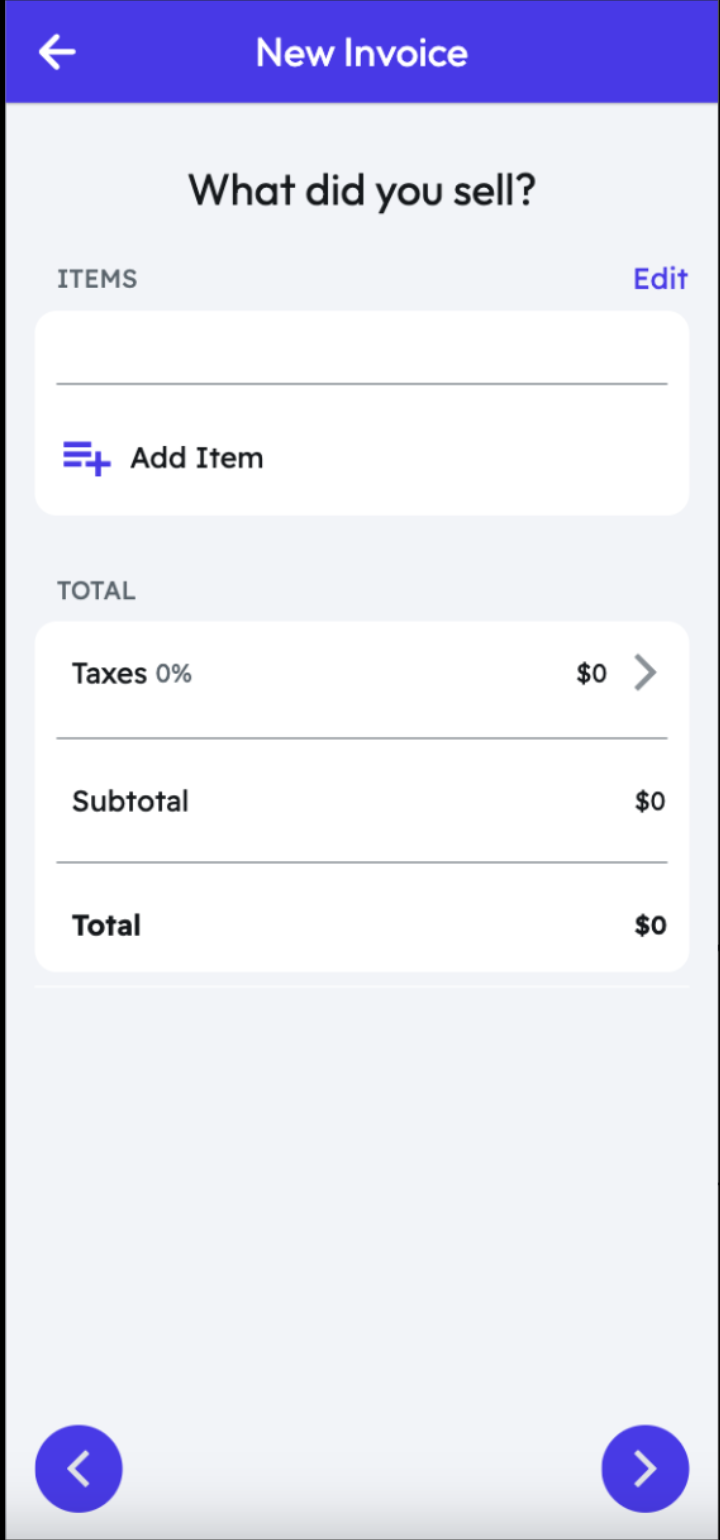Click the bold Total $0 amount

[650, 926]
